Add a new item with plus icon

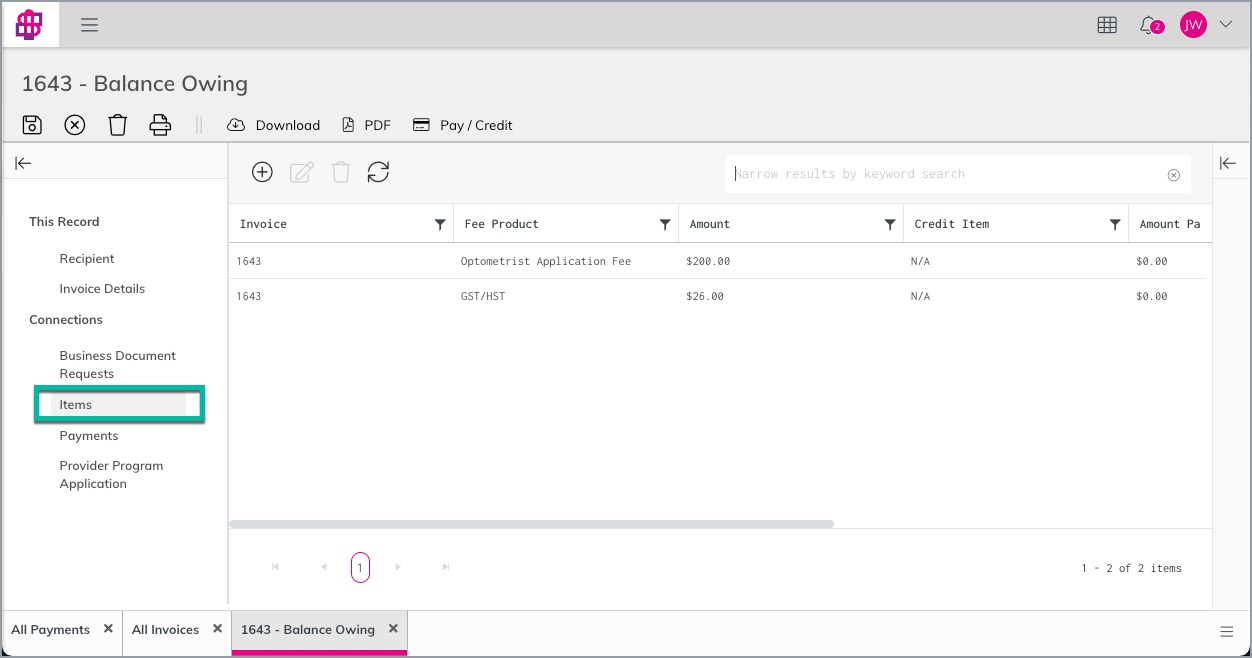point(262,172)
